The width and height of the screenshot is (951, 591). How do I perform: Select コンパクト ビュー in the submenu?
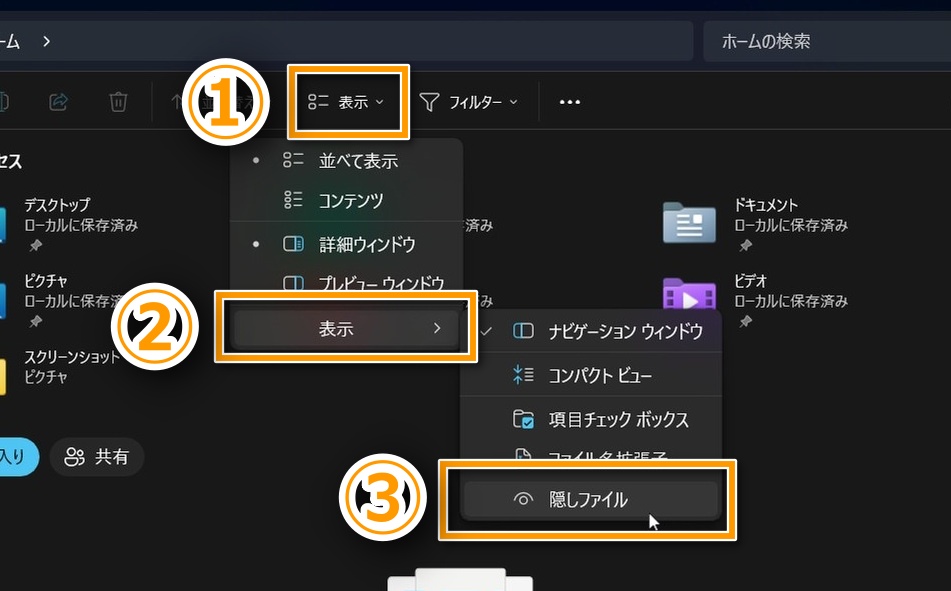599,375
